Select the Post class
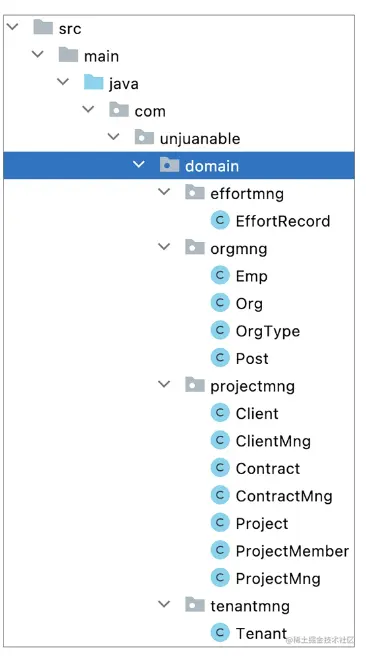This screenshot has width=366, height=656. (x=252, y=359)
